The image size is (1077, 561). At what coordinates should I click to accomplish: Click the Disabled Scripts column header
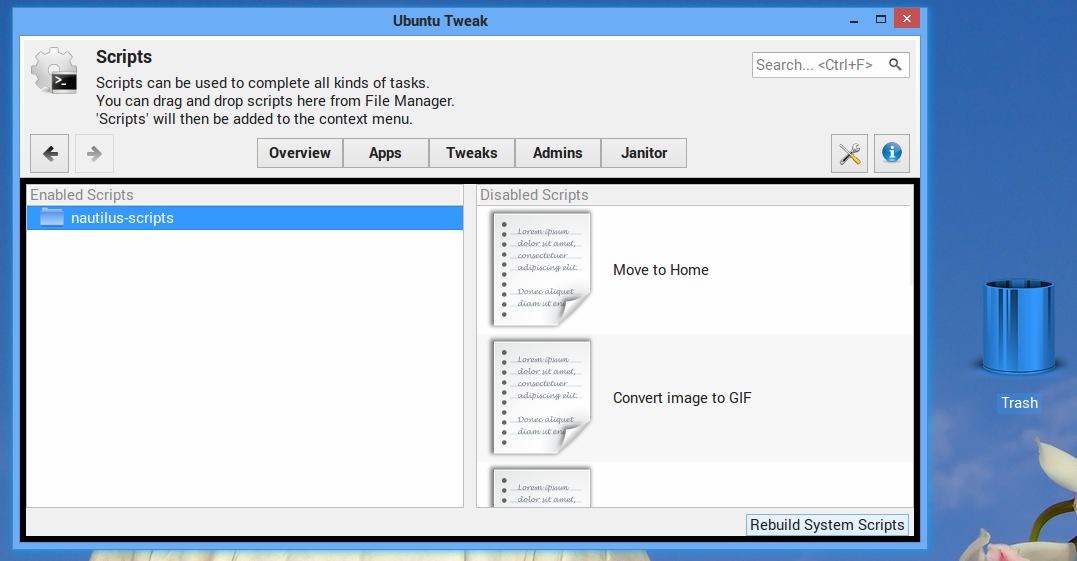[x=694, y=195]
